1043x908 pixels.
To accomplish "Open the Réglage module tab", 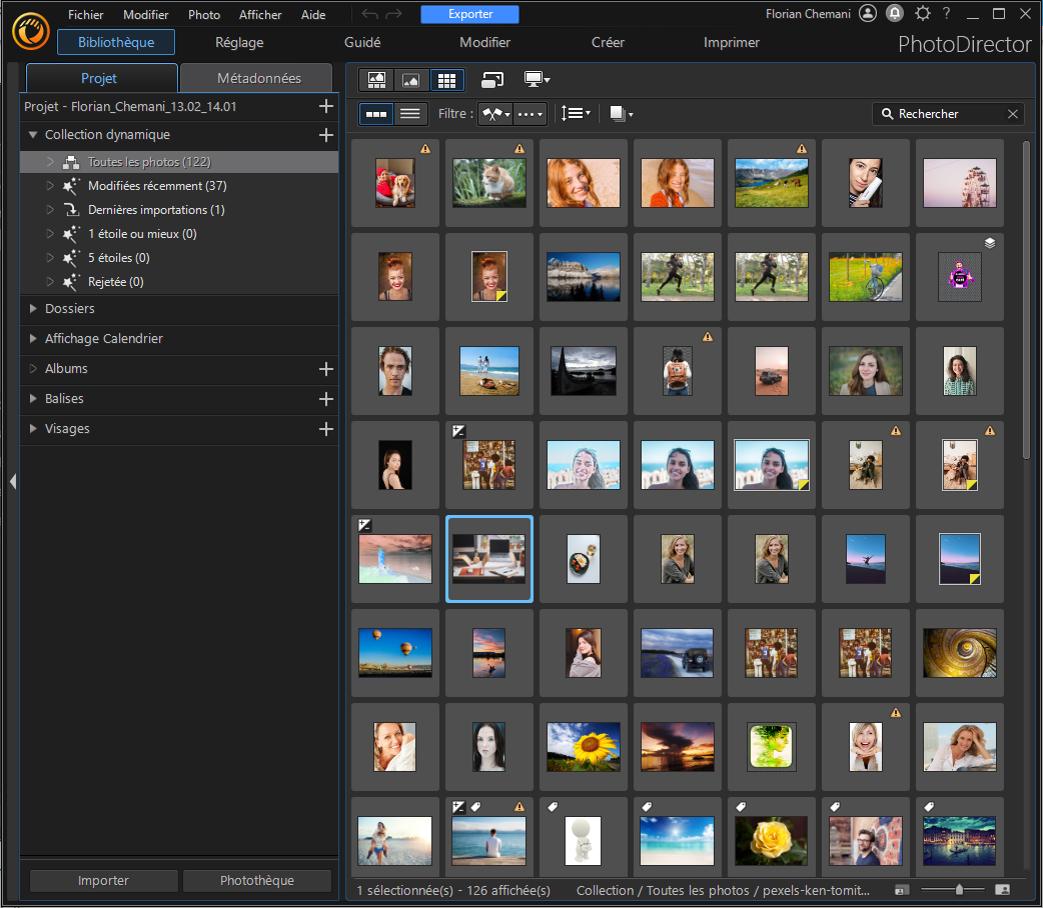I will 239,42.
